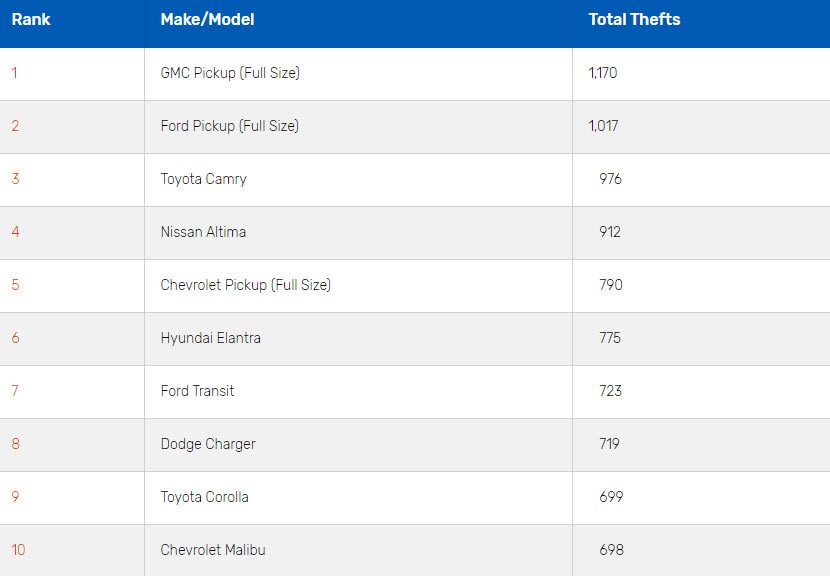This screenshot has height=576, width=830.
Task: Click the Toyota Camry model name
Action: pyautogui.click(x=203, y=179)
